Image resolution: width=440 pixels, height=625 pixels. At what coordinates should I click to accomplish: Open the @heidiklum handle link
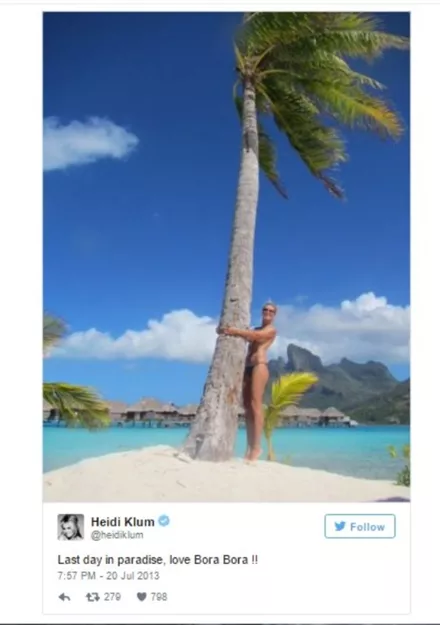coord(117,535)
